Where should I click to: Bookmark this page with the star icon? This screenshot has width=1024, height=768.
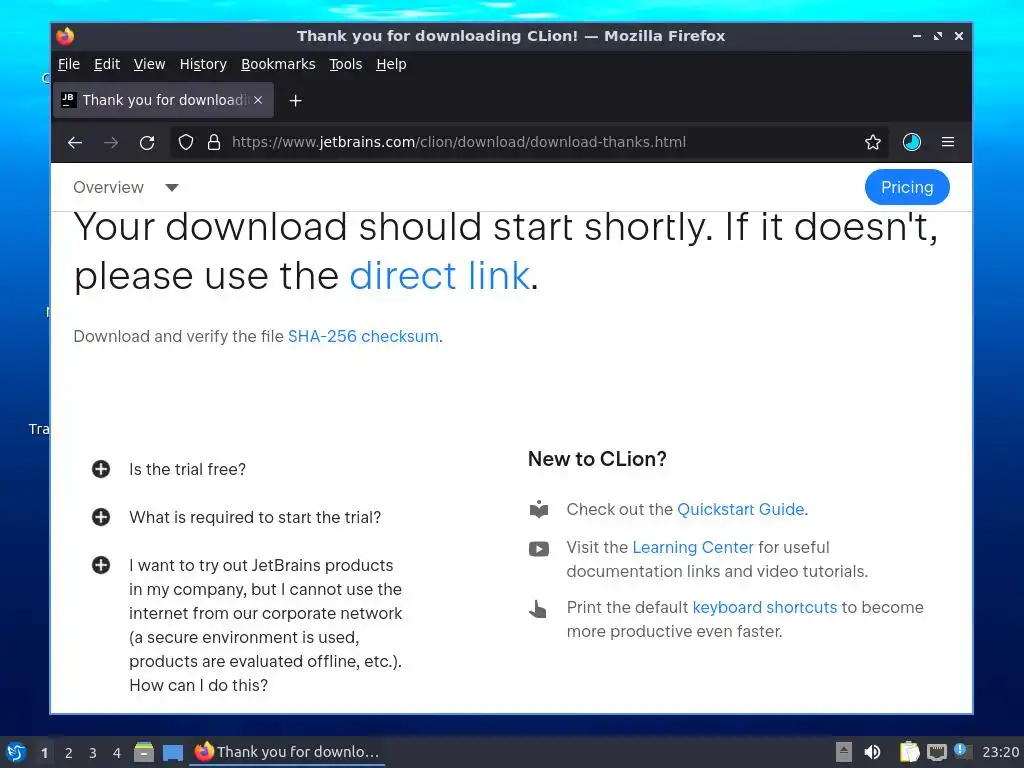(873, 142)
